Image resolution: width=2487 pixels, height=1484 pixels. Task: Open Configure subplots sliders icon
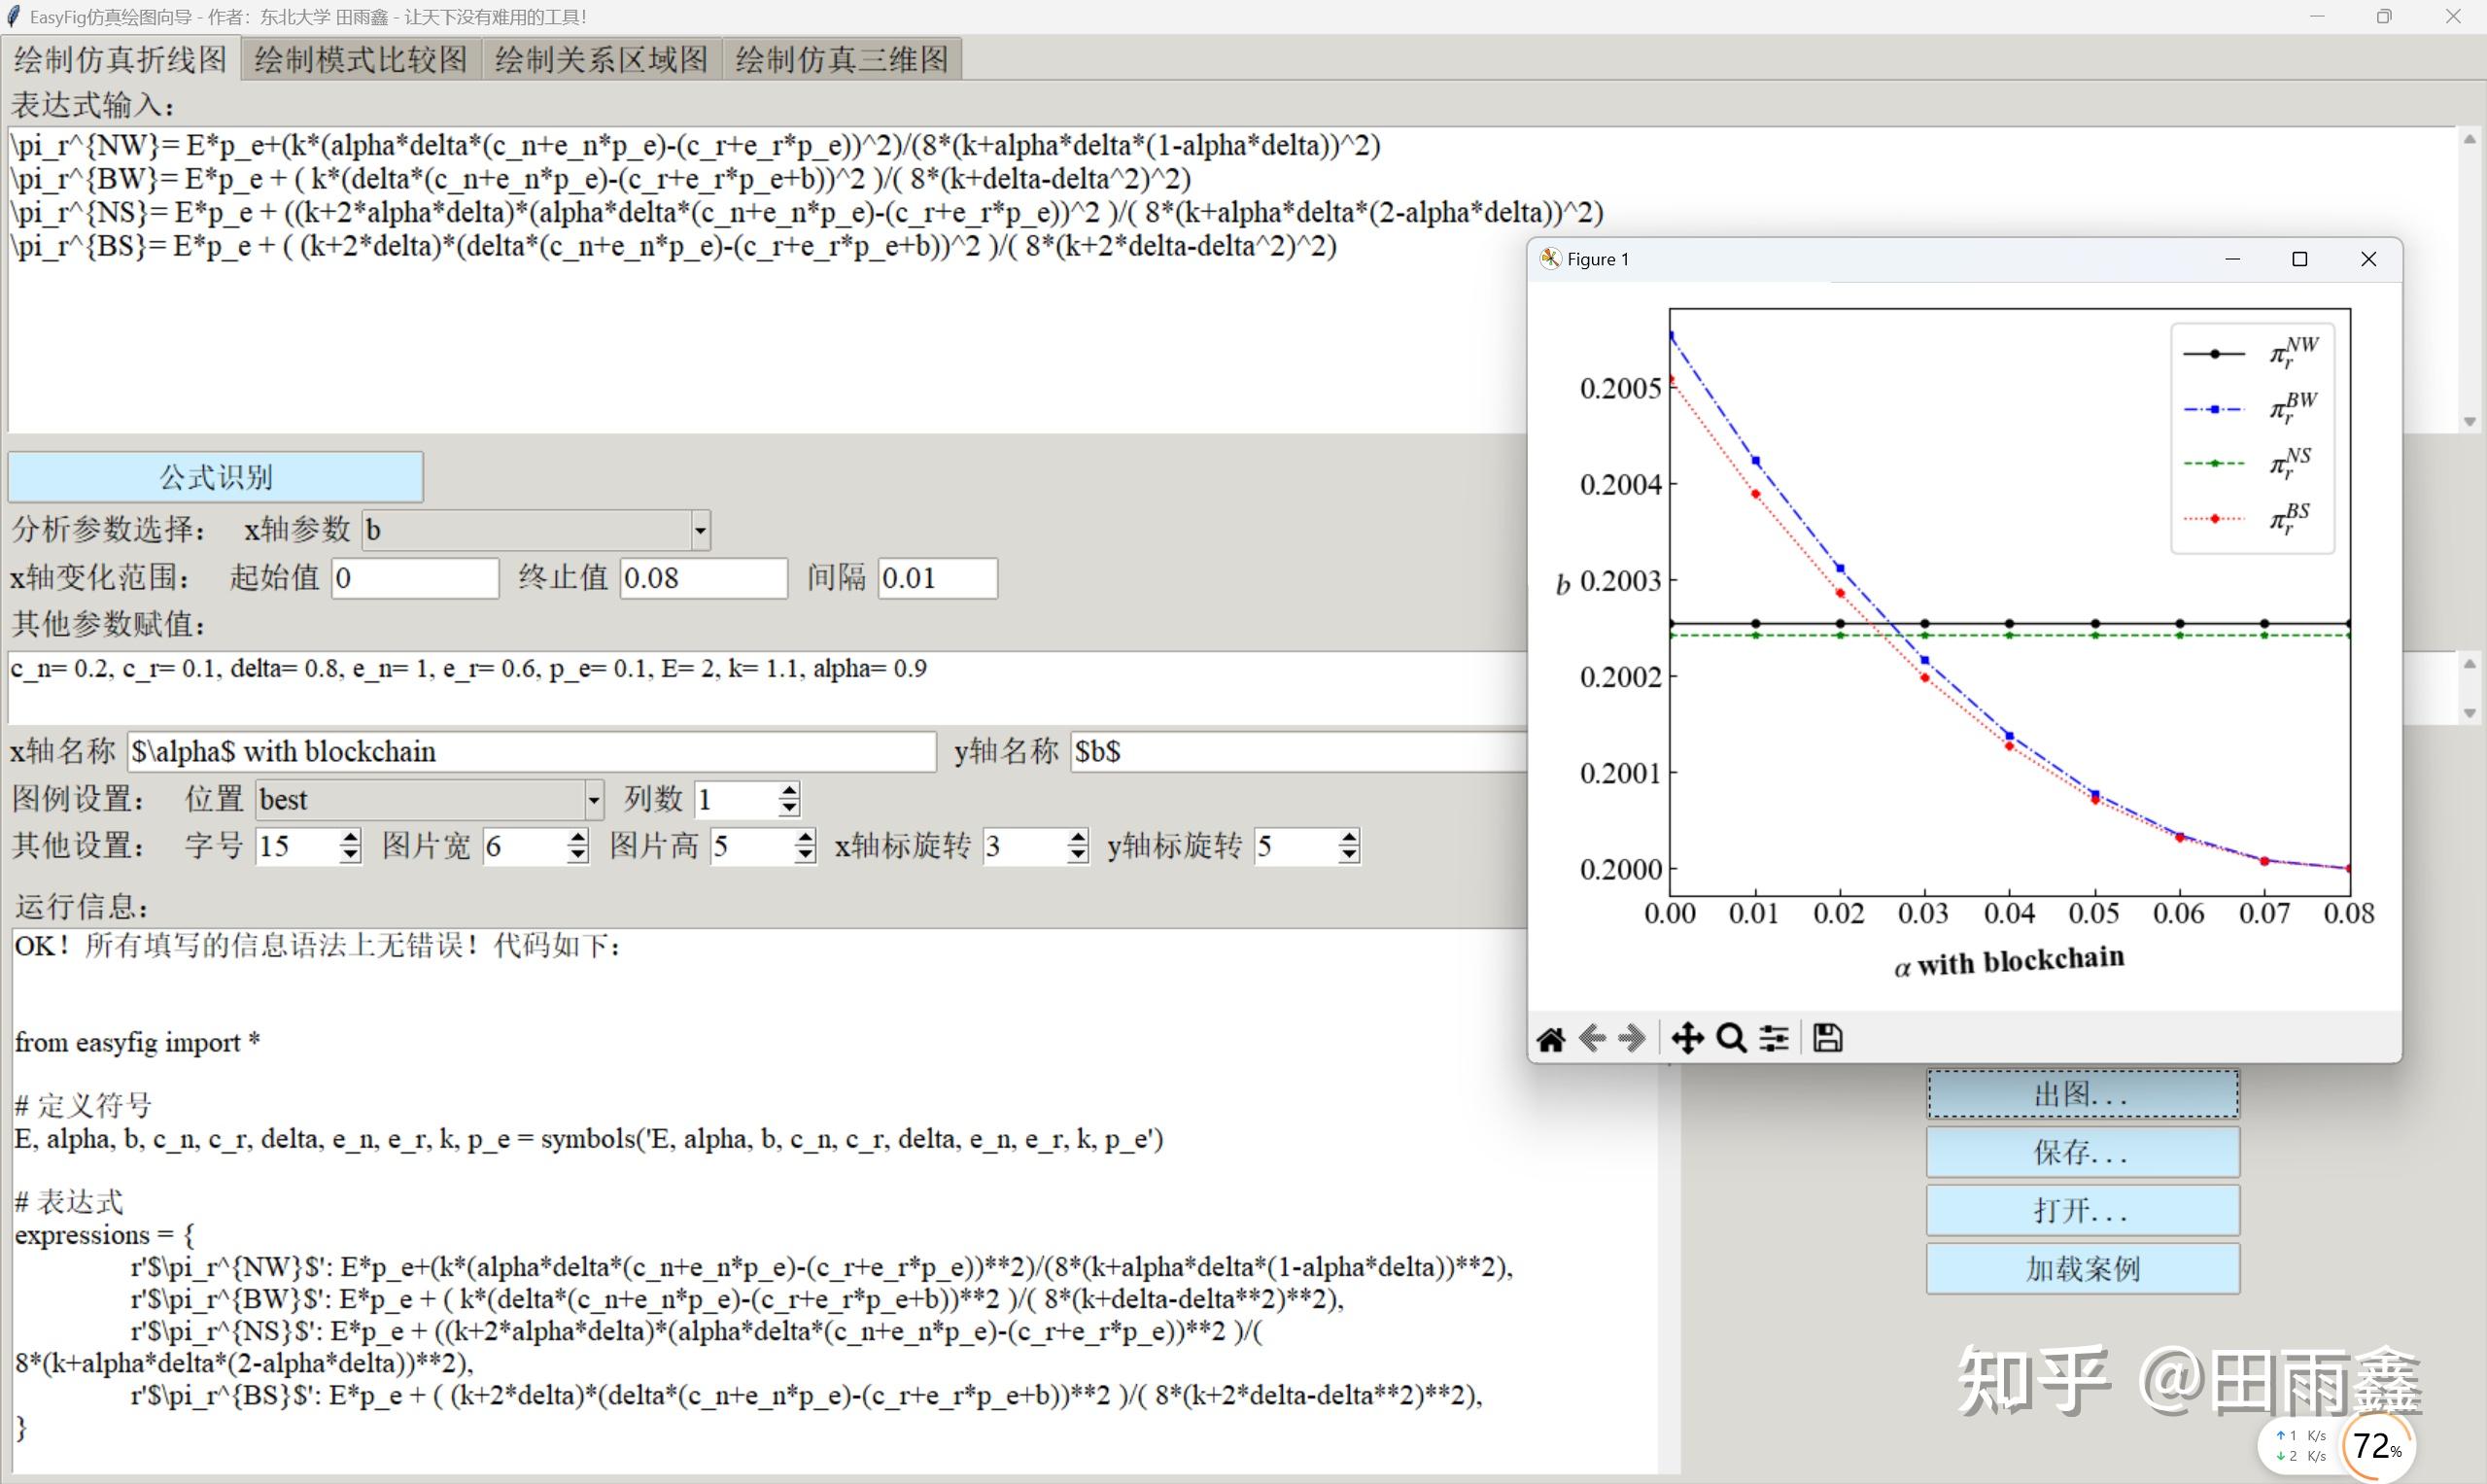tap(1775, 1039)
